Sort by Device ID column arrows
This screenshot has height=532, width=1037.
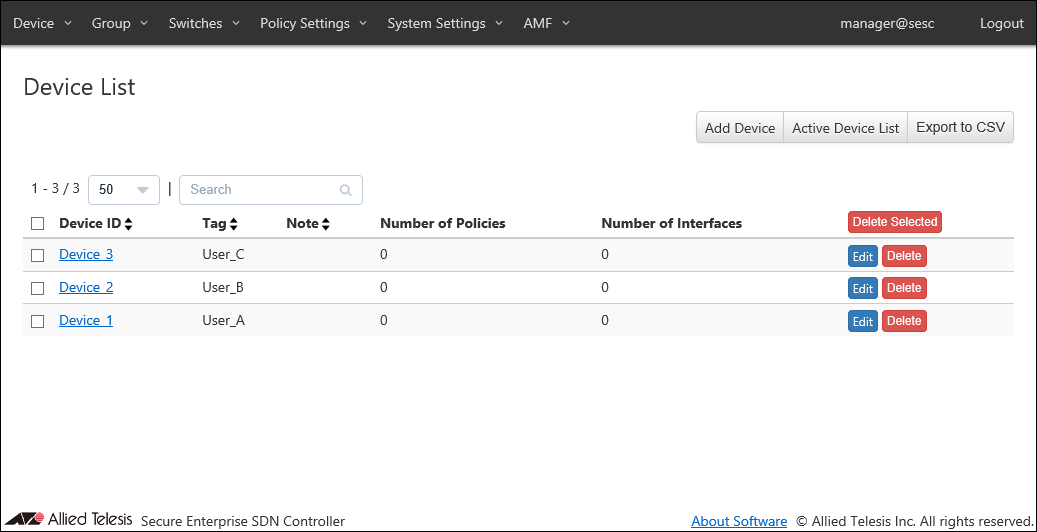coord(128,224)
